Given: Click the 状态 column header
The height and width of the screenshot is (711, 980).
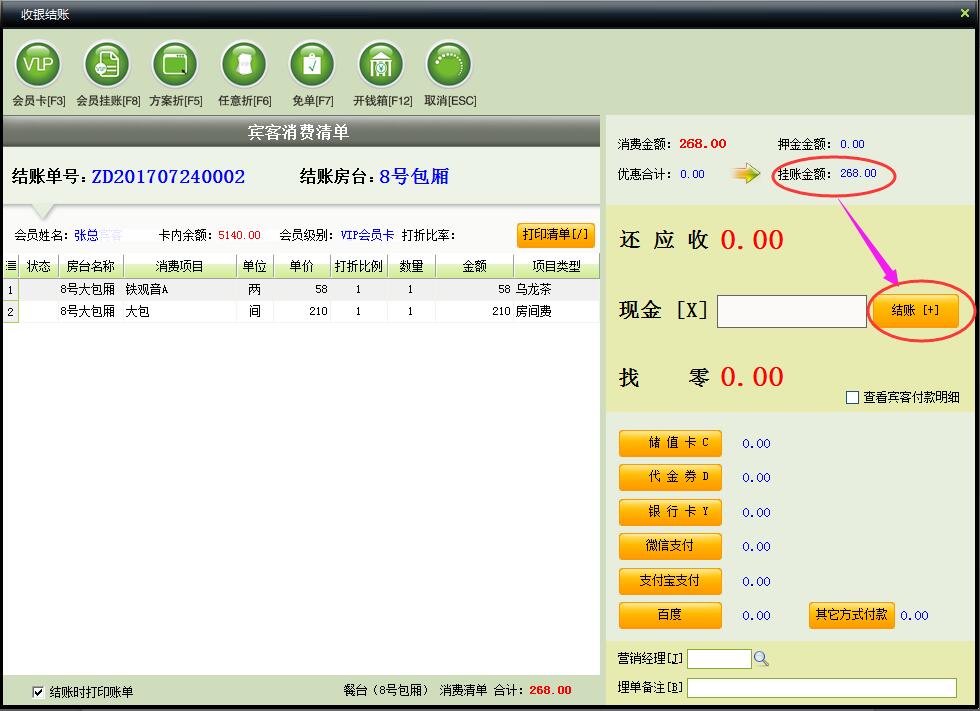Looking at the screenshot, I should coord(39,266).
